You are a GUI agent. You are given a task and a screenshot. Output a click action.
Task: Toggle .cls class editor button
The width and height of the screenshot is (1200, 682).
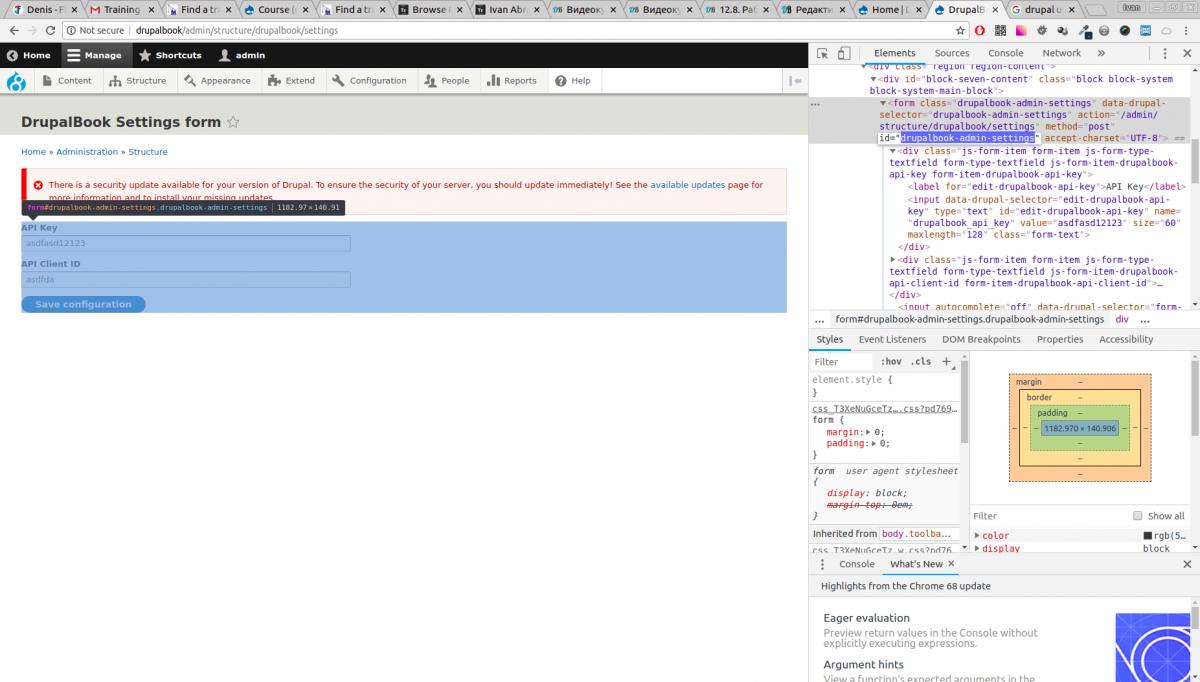point(921,362)
